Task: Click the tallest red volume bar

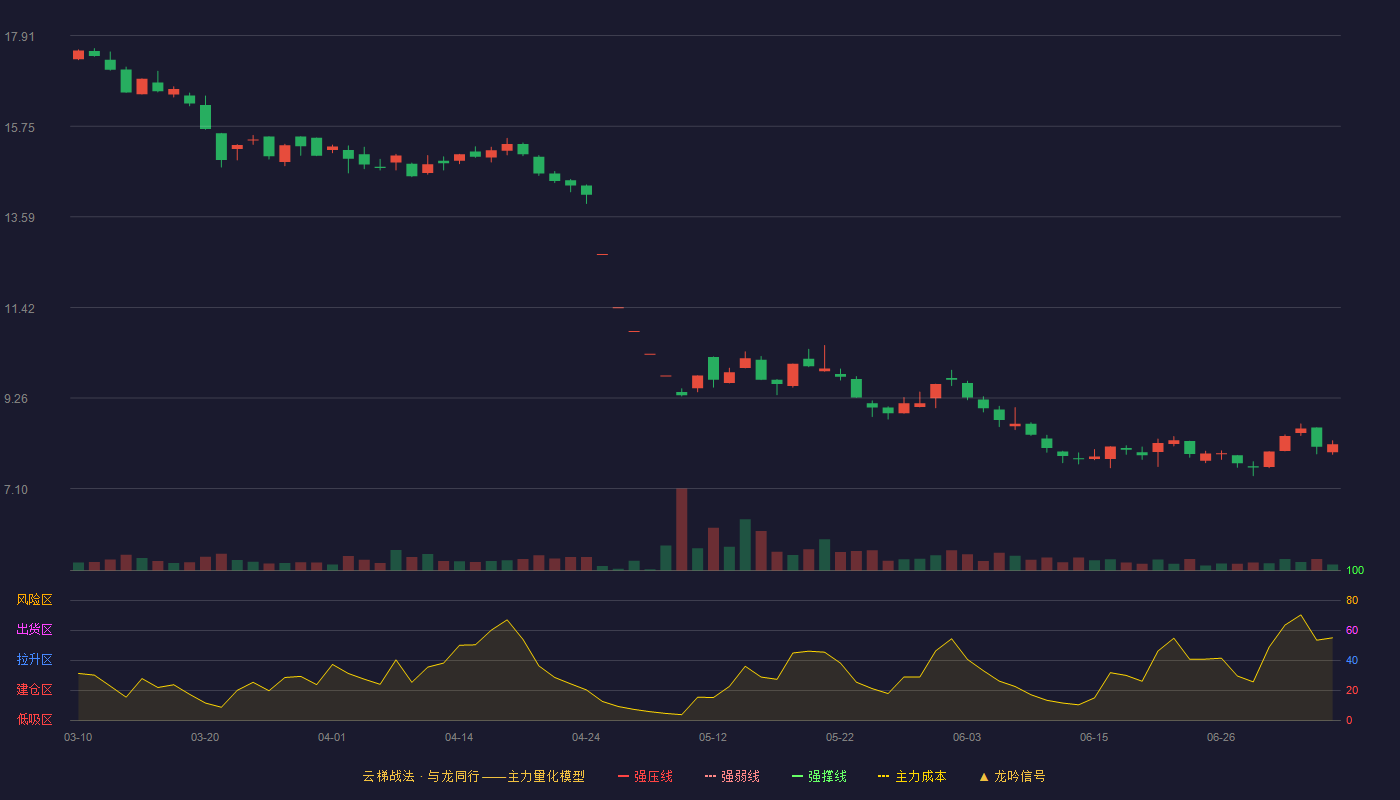Action: [x=682, y=529]
